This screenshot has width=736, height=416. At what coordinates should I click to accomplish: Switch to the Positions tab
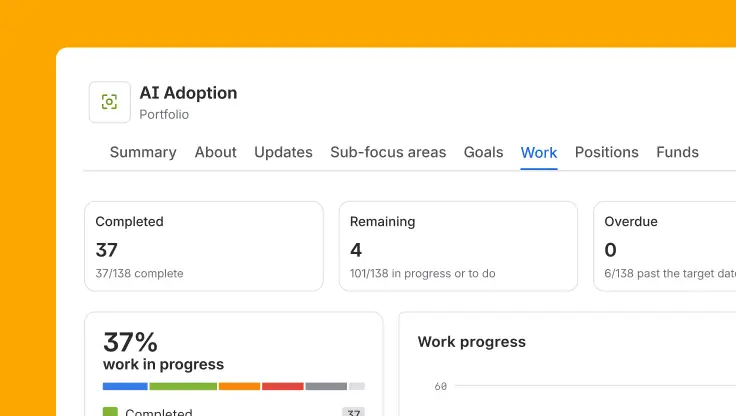coord(606,152)
